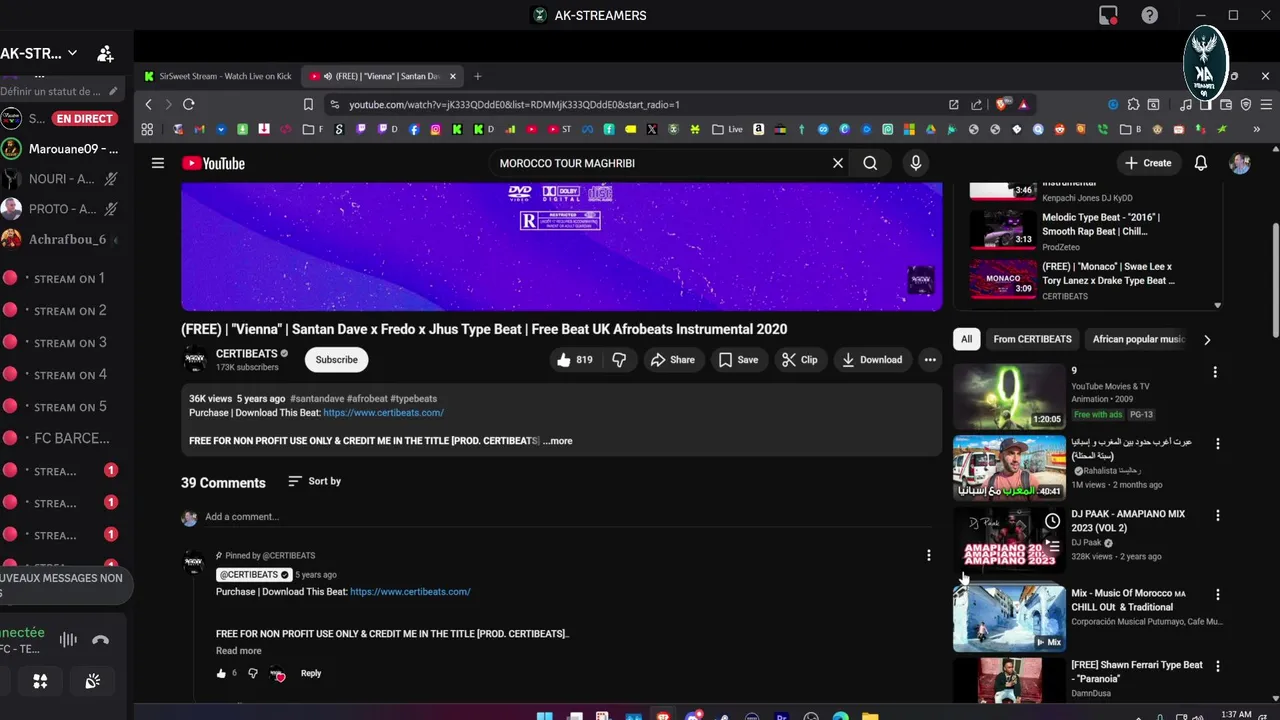Open options for Music Of Morocco mix
The image size is (1280, 720).
[x=1217, y=594]
